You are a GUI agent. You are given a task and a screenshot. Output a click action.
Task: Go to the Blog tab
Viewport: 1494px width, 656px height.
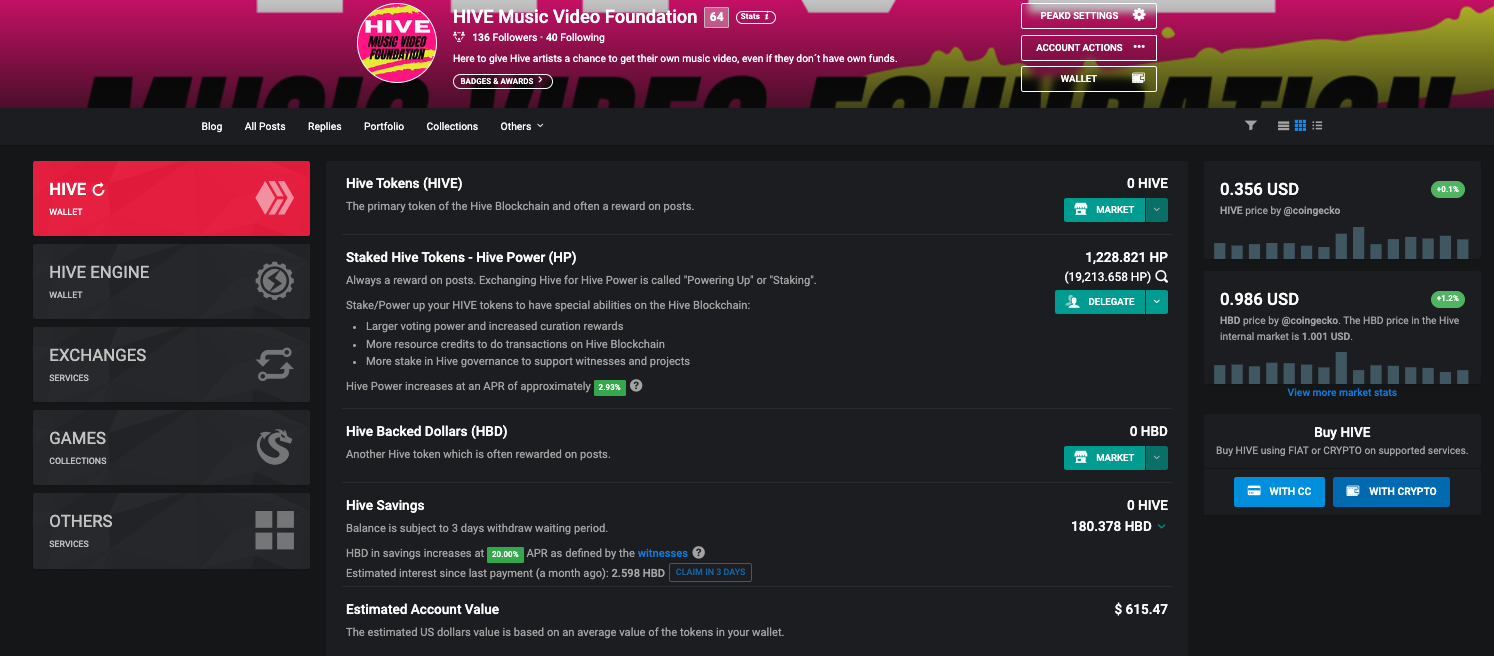212,127
